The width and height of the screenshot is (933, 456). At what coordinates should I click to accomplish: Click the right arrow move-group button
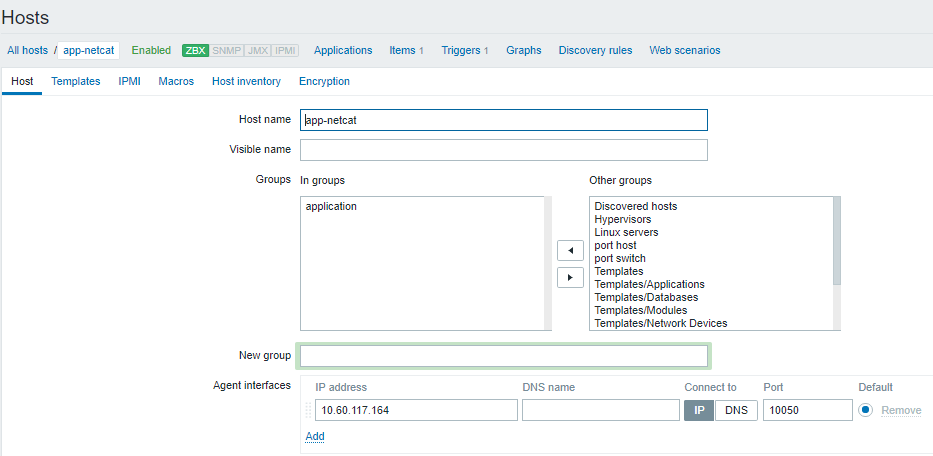click(570, 277)
